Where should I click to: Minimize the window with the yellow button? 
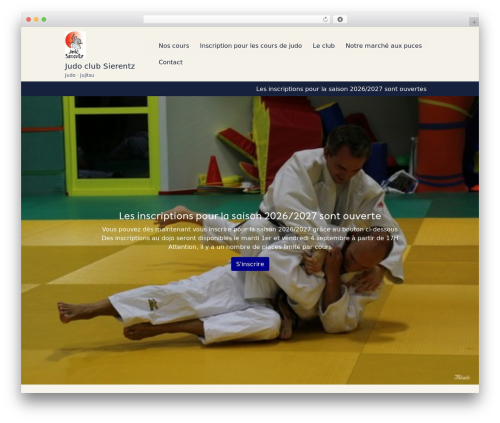point(36,20)
